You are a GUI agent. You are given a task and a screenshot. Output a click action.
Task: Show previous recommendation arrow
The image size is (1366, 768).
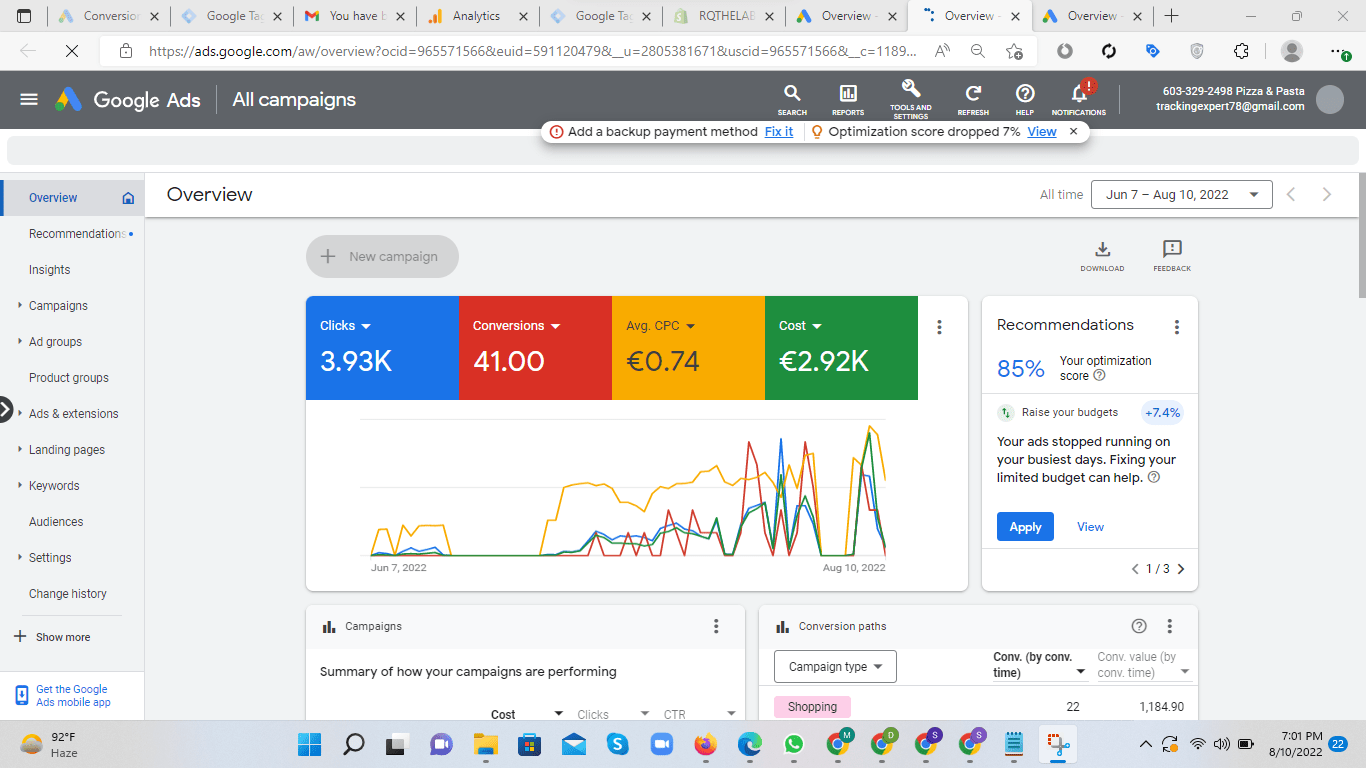click(x=1135, y=569)
